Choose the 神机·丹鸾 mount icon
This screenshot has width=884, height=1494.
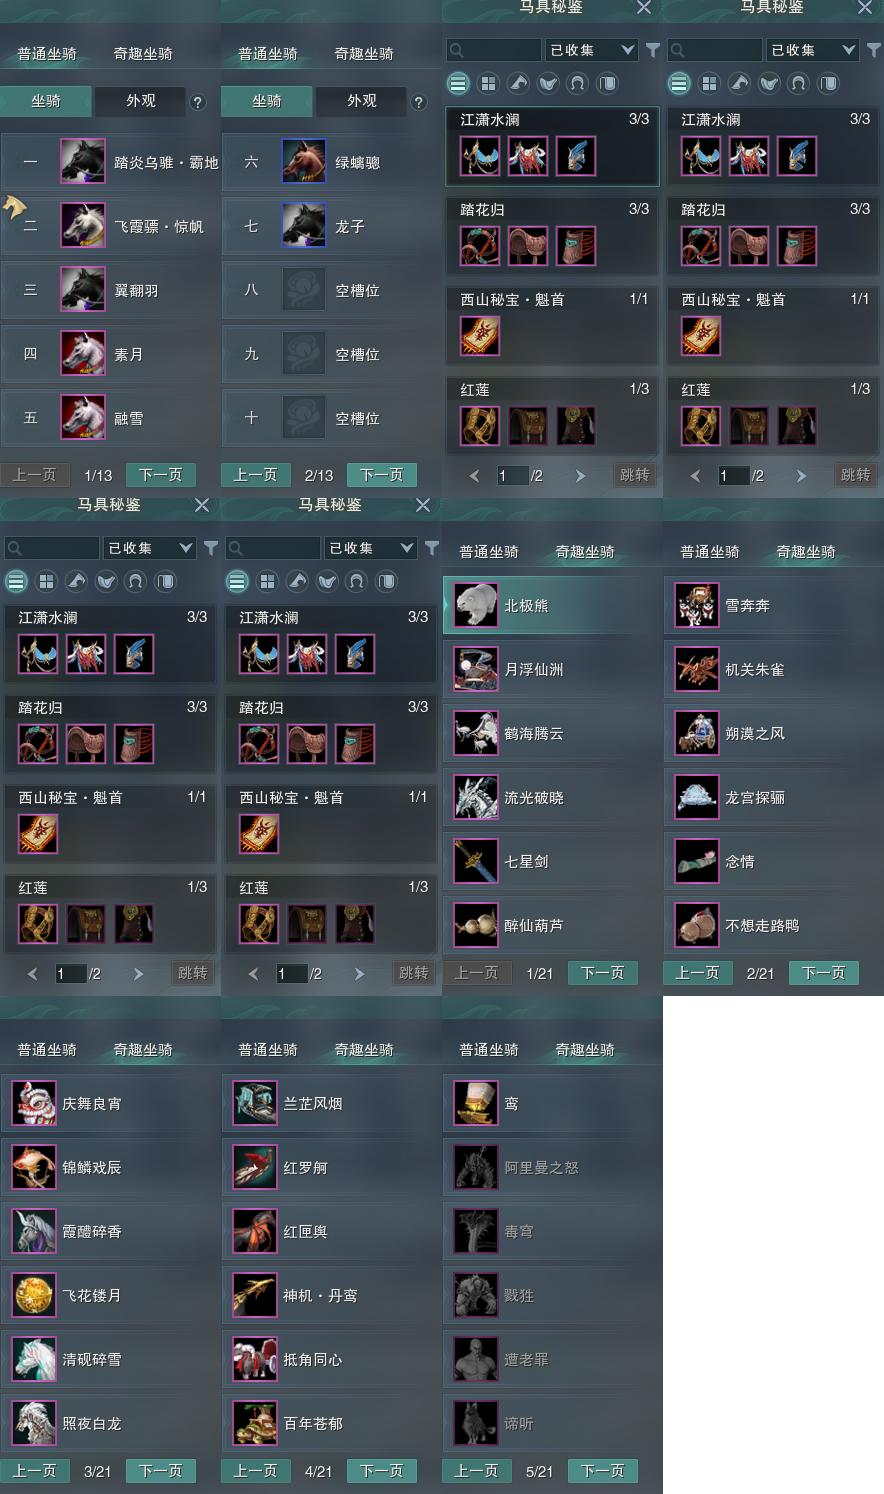coord(255,1295)
